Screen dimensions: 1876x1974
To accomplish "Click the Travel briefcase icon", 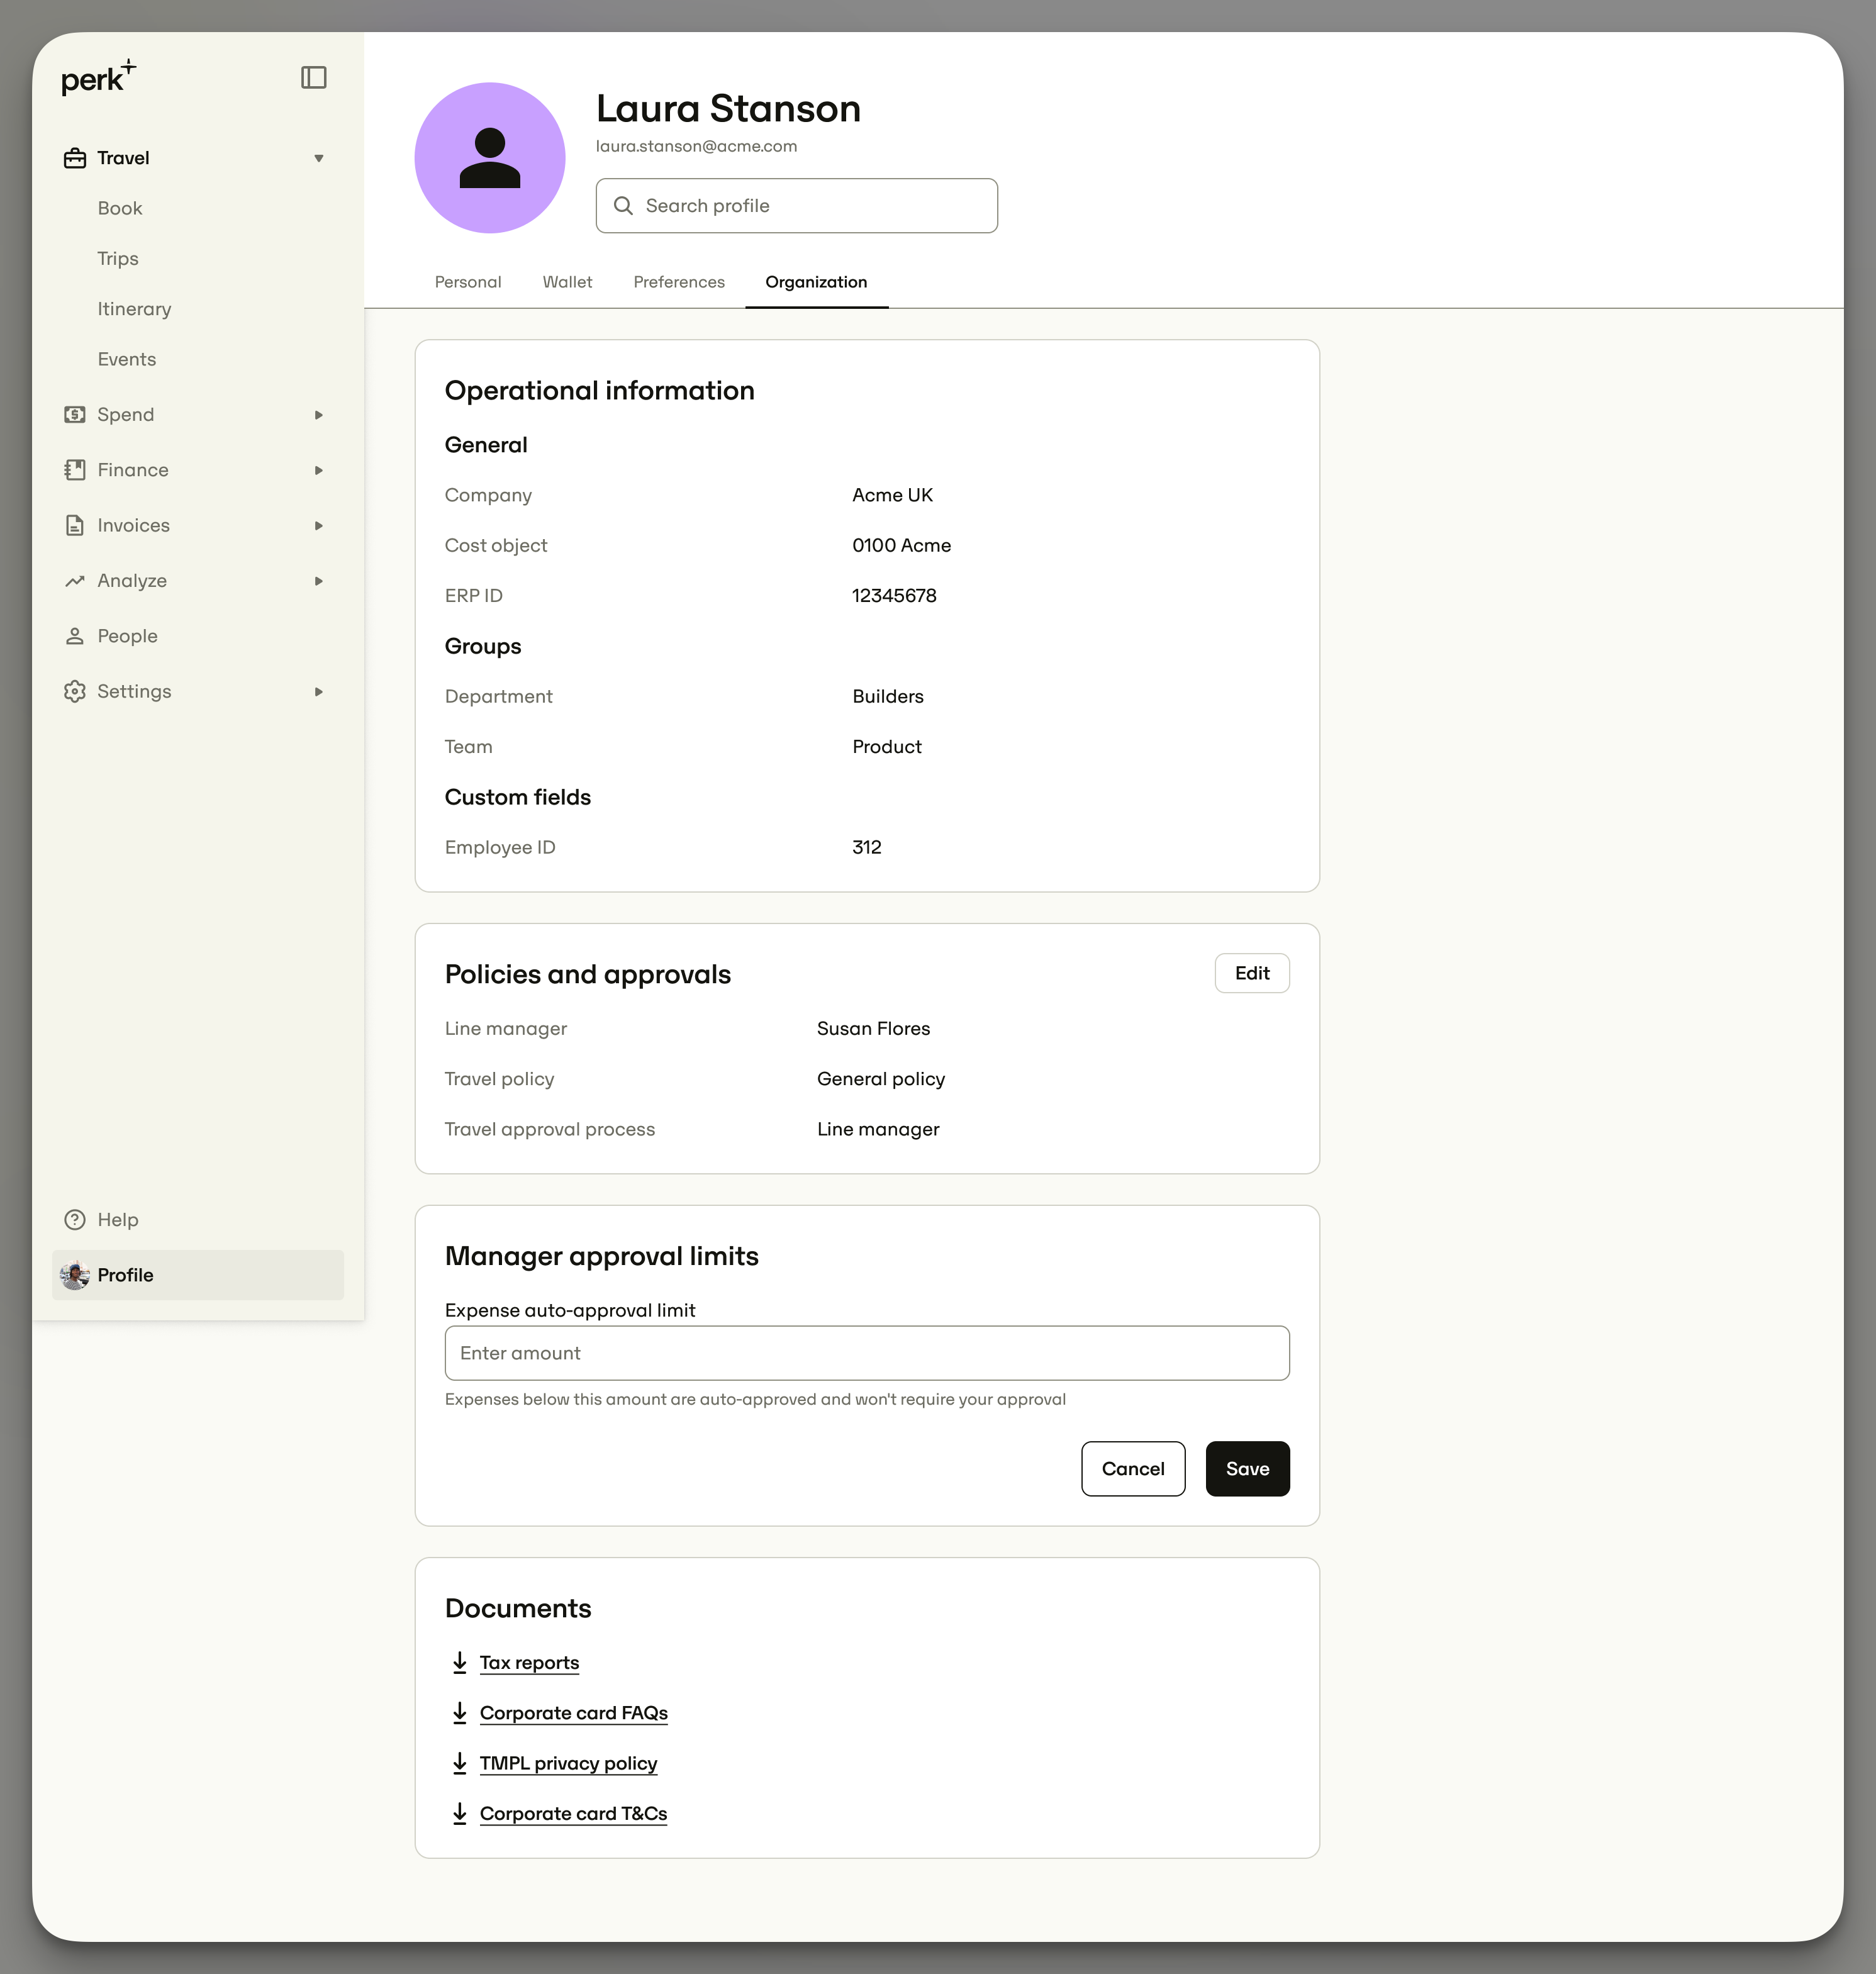I will (75, 158).
